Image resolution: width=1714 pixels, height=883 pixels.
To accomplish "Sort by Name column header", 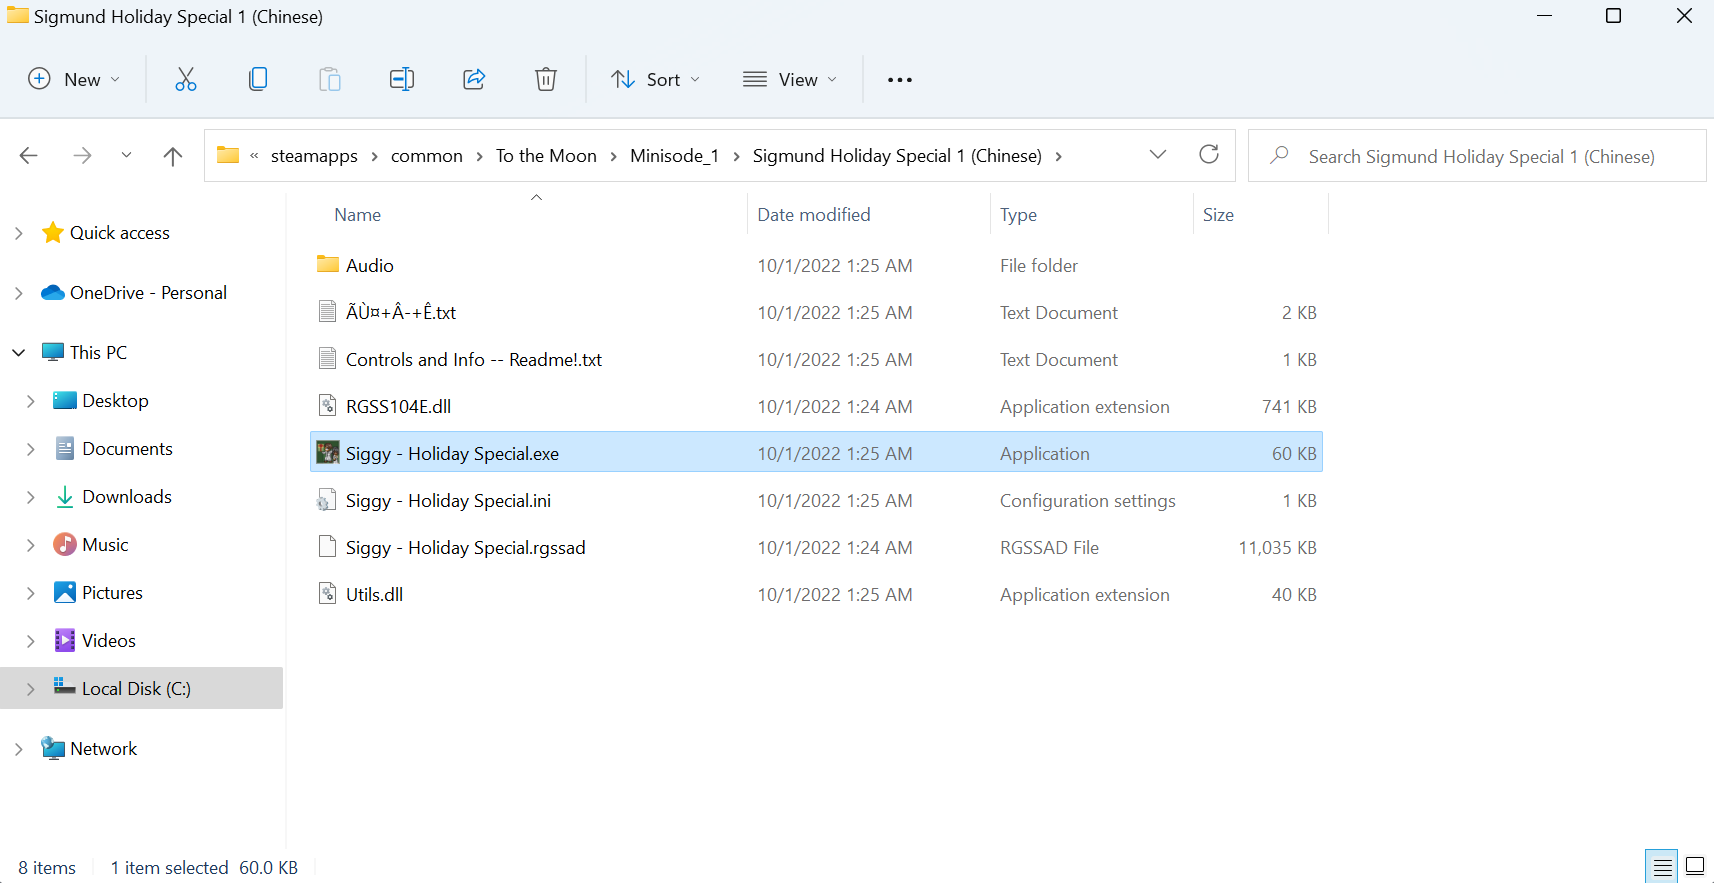I will click(357, 215).
